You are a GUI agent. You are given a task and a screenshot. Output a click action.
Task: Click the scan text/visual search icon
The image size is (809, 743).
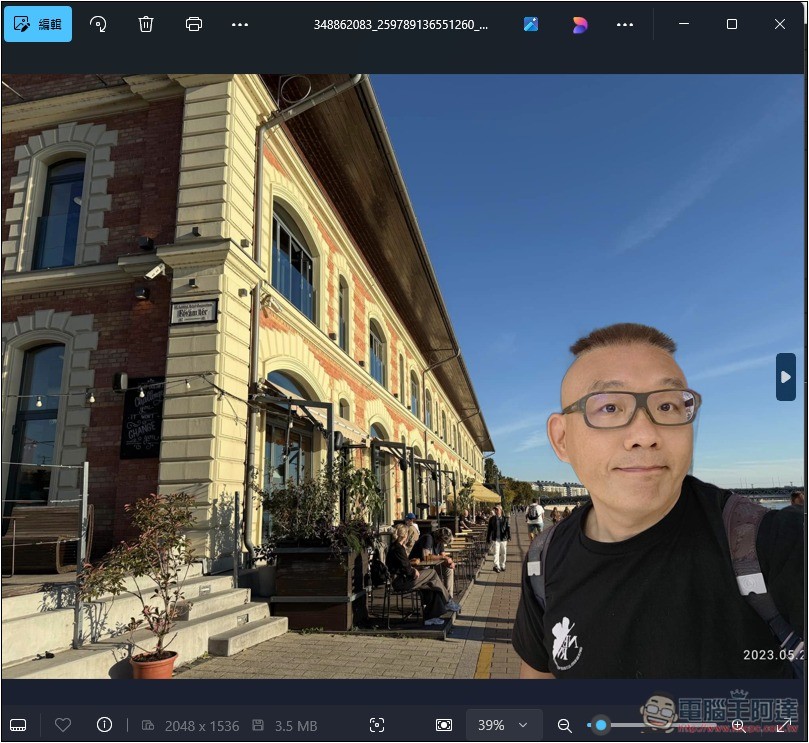click(377, 725)
